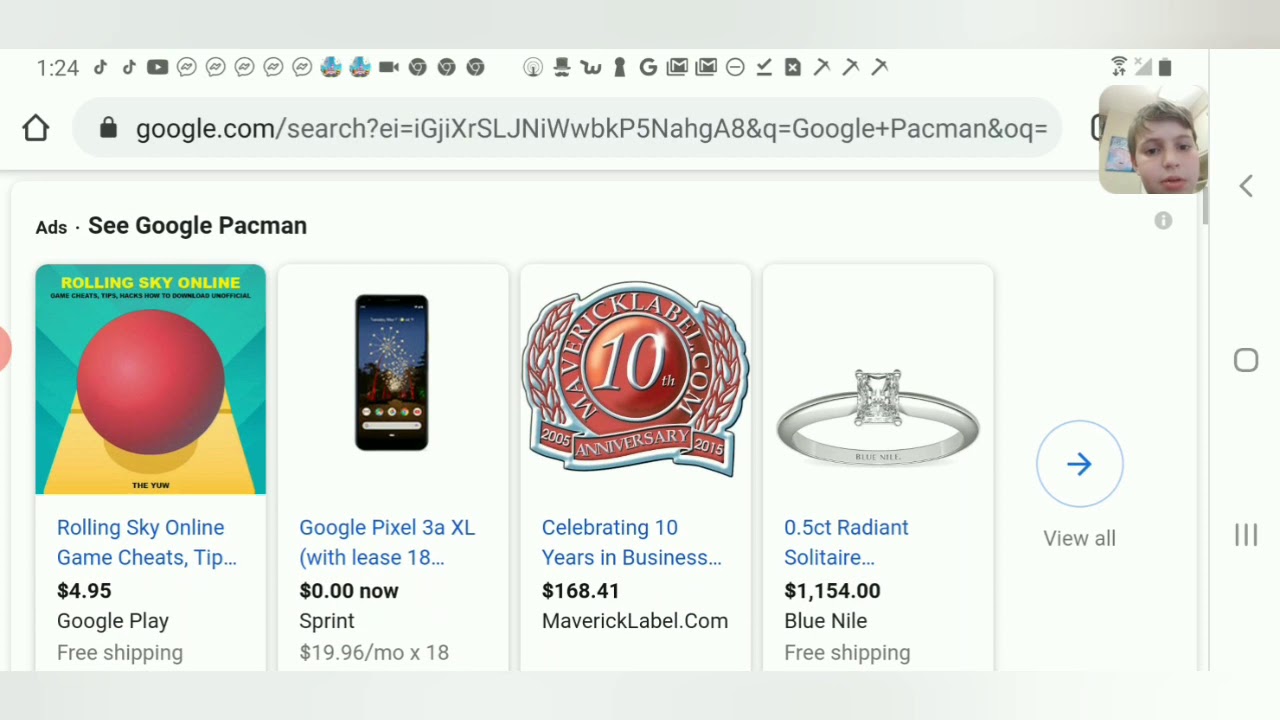Tap the boxed X notification icon
The height and width of the screenshot is (720, 1280).
[793, 67]
